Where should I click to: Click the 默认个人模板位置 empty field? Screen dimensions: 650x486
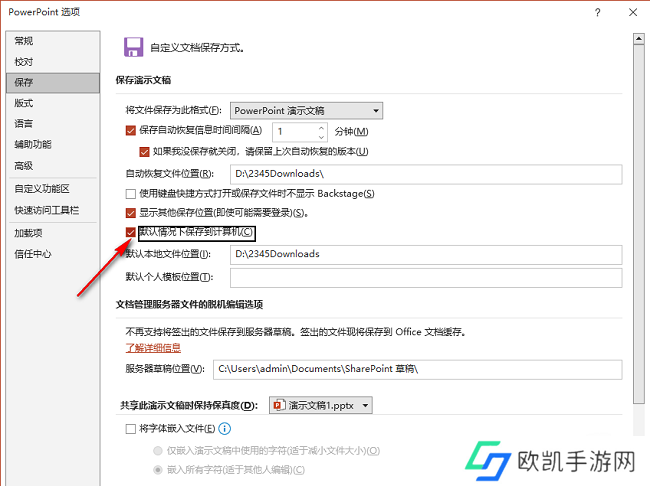(426, 278)
